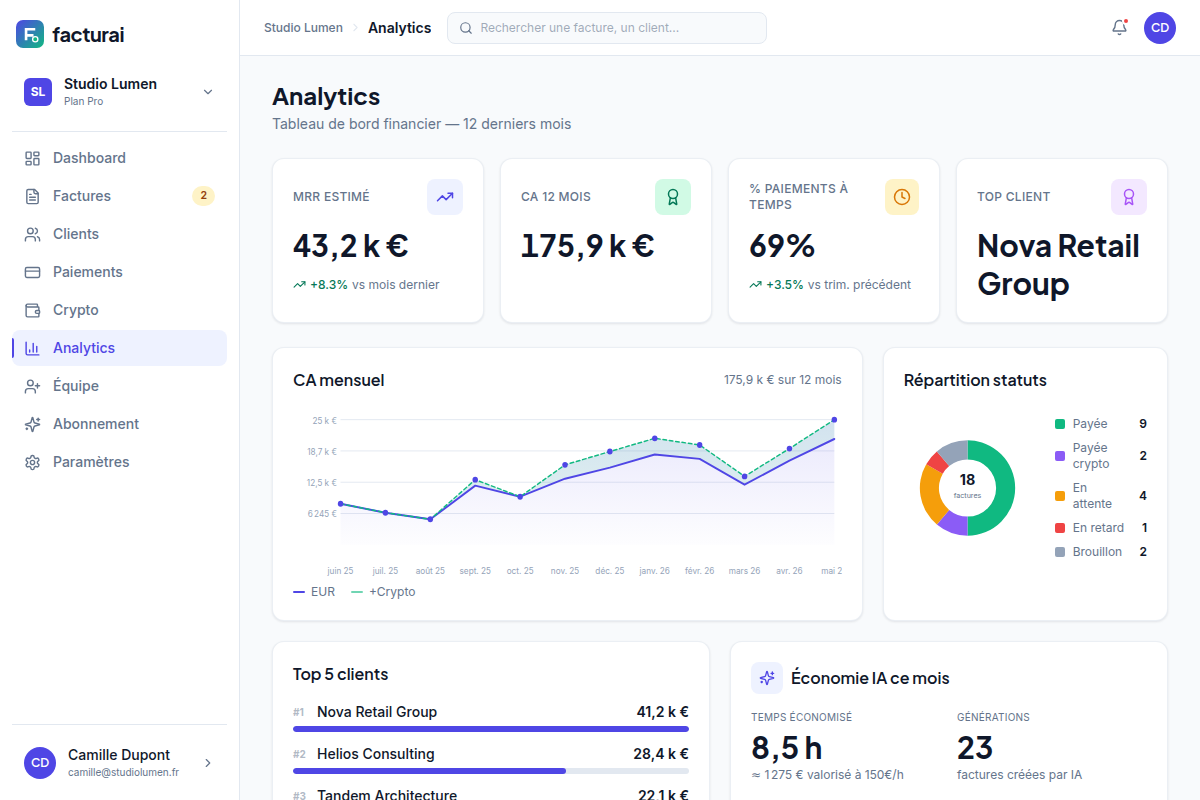Click the purple Payée crypto swatch
Viewport: 1200px width, 800px height.
pos(1060,456)
